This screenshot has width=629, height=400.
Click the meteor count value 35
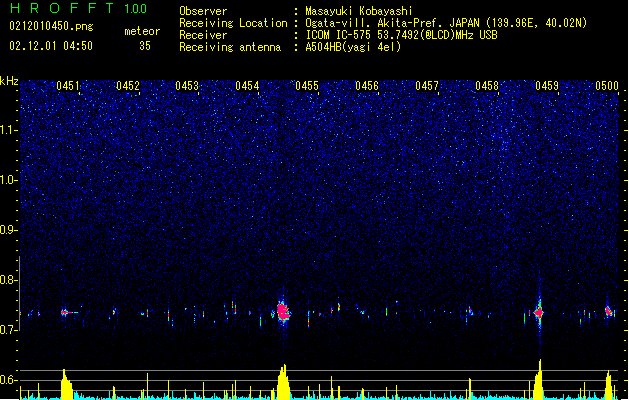click(145, 46)
